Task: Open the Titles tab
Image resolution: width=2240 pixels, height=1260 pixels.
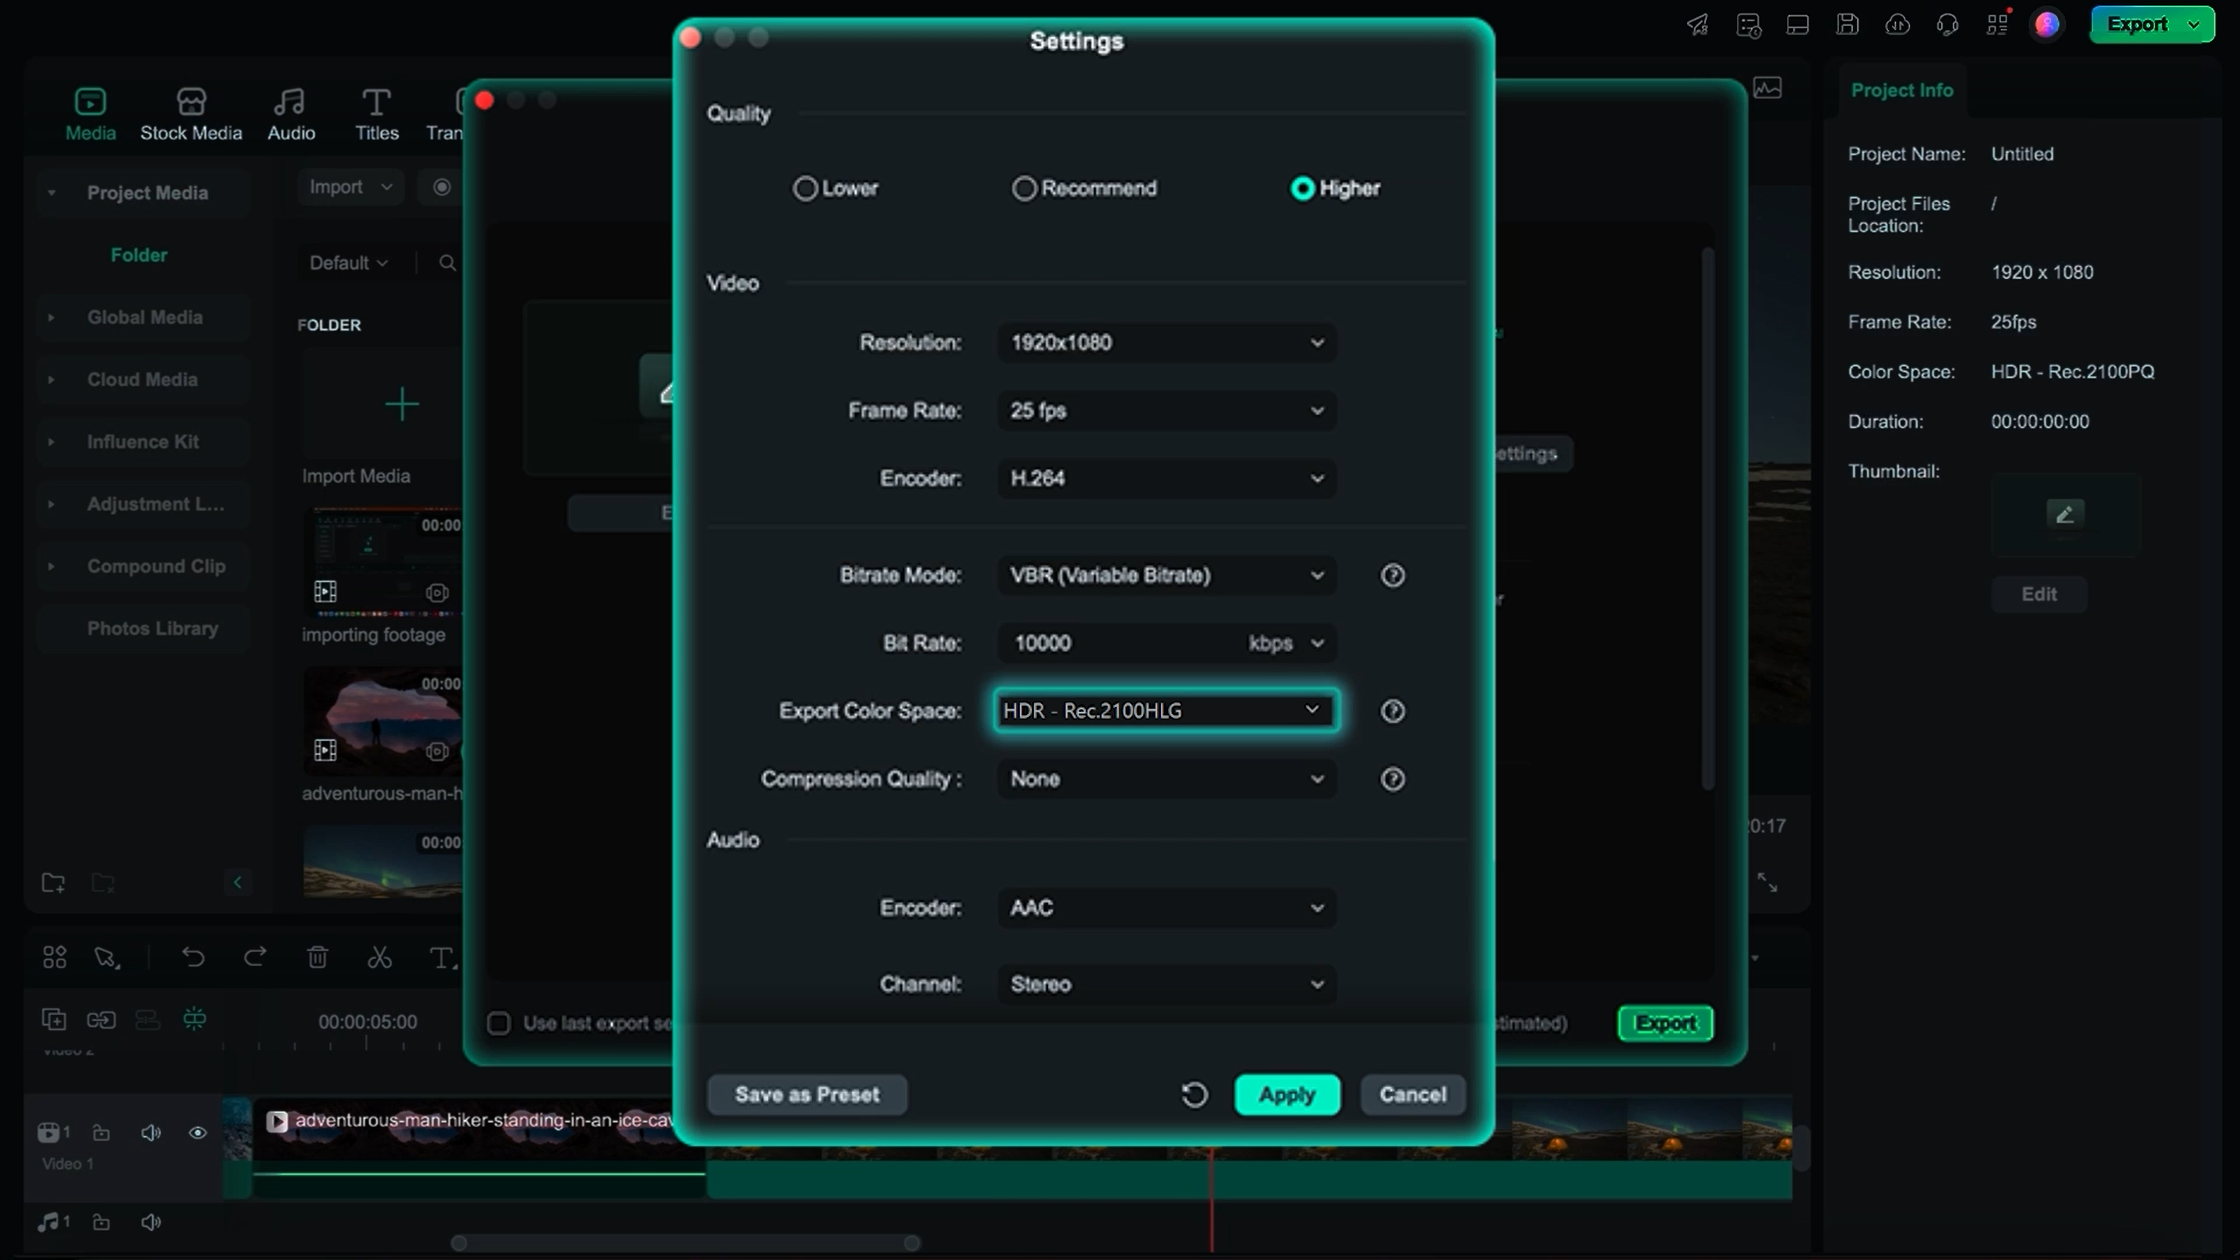Action: [x=376, y=114]
